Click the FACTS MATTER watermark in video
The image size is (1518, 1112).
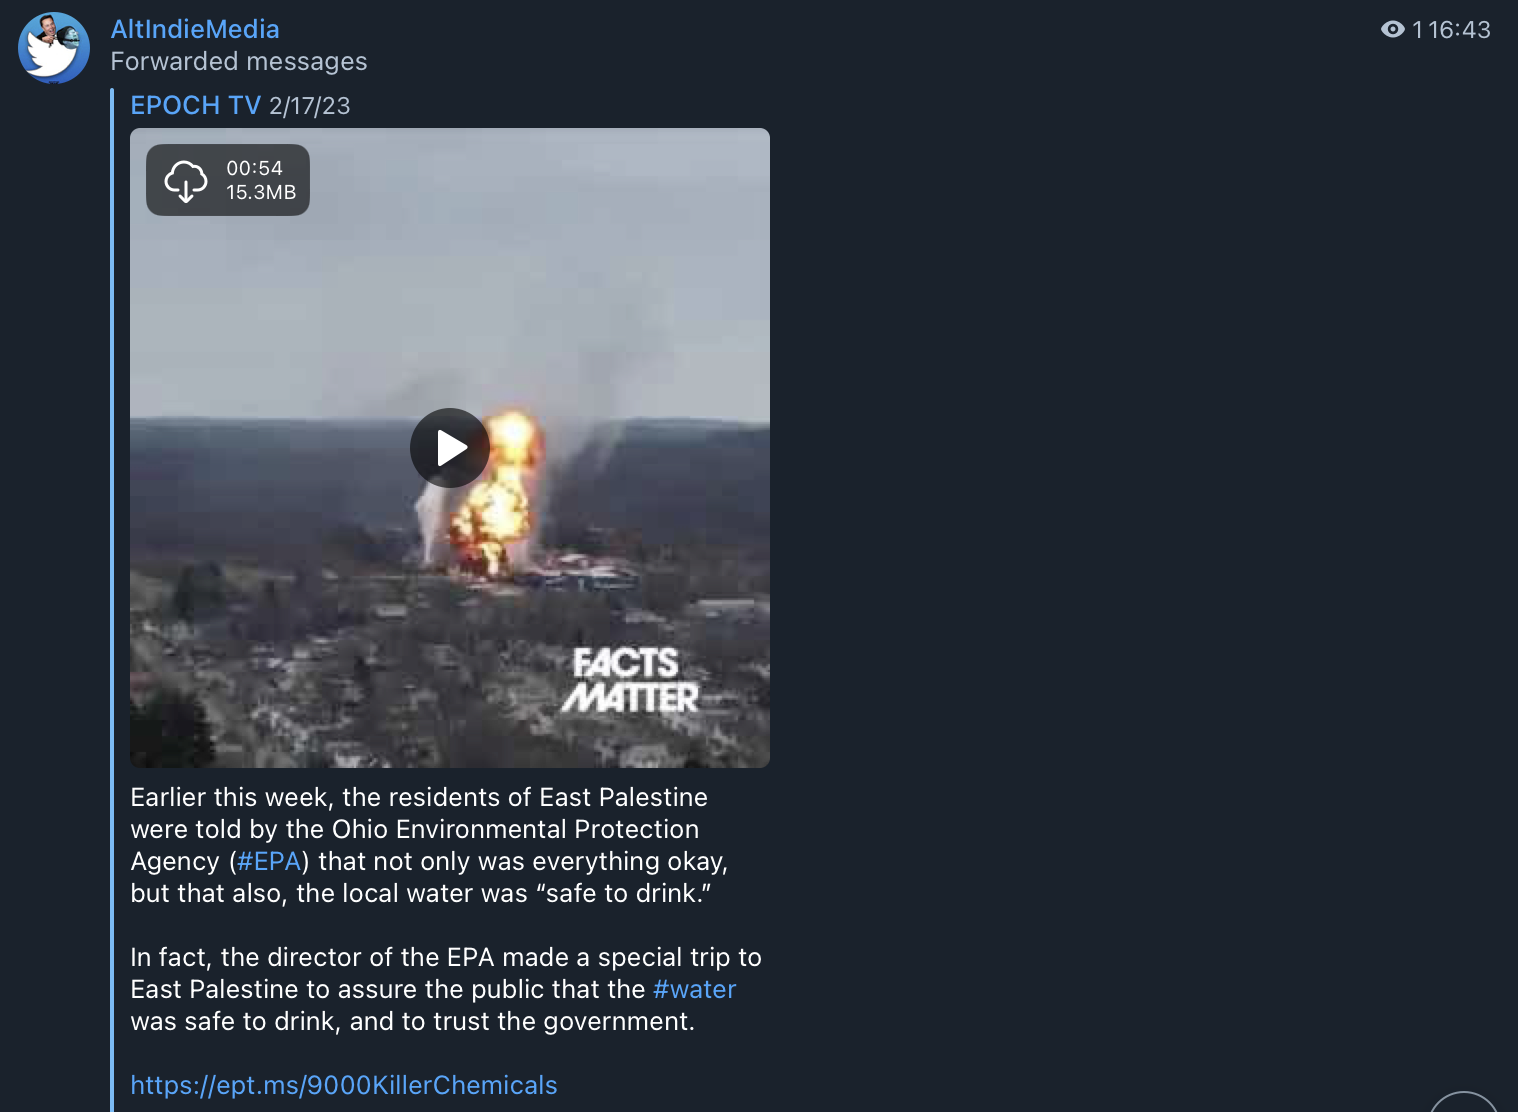[x=630, y=680]
